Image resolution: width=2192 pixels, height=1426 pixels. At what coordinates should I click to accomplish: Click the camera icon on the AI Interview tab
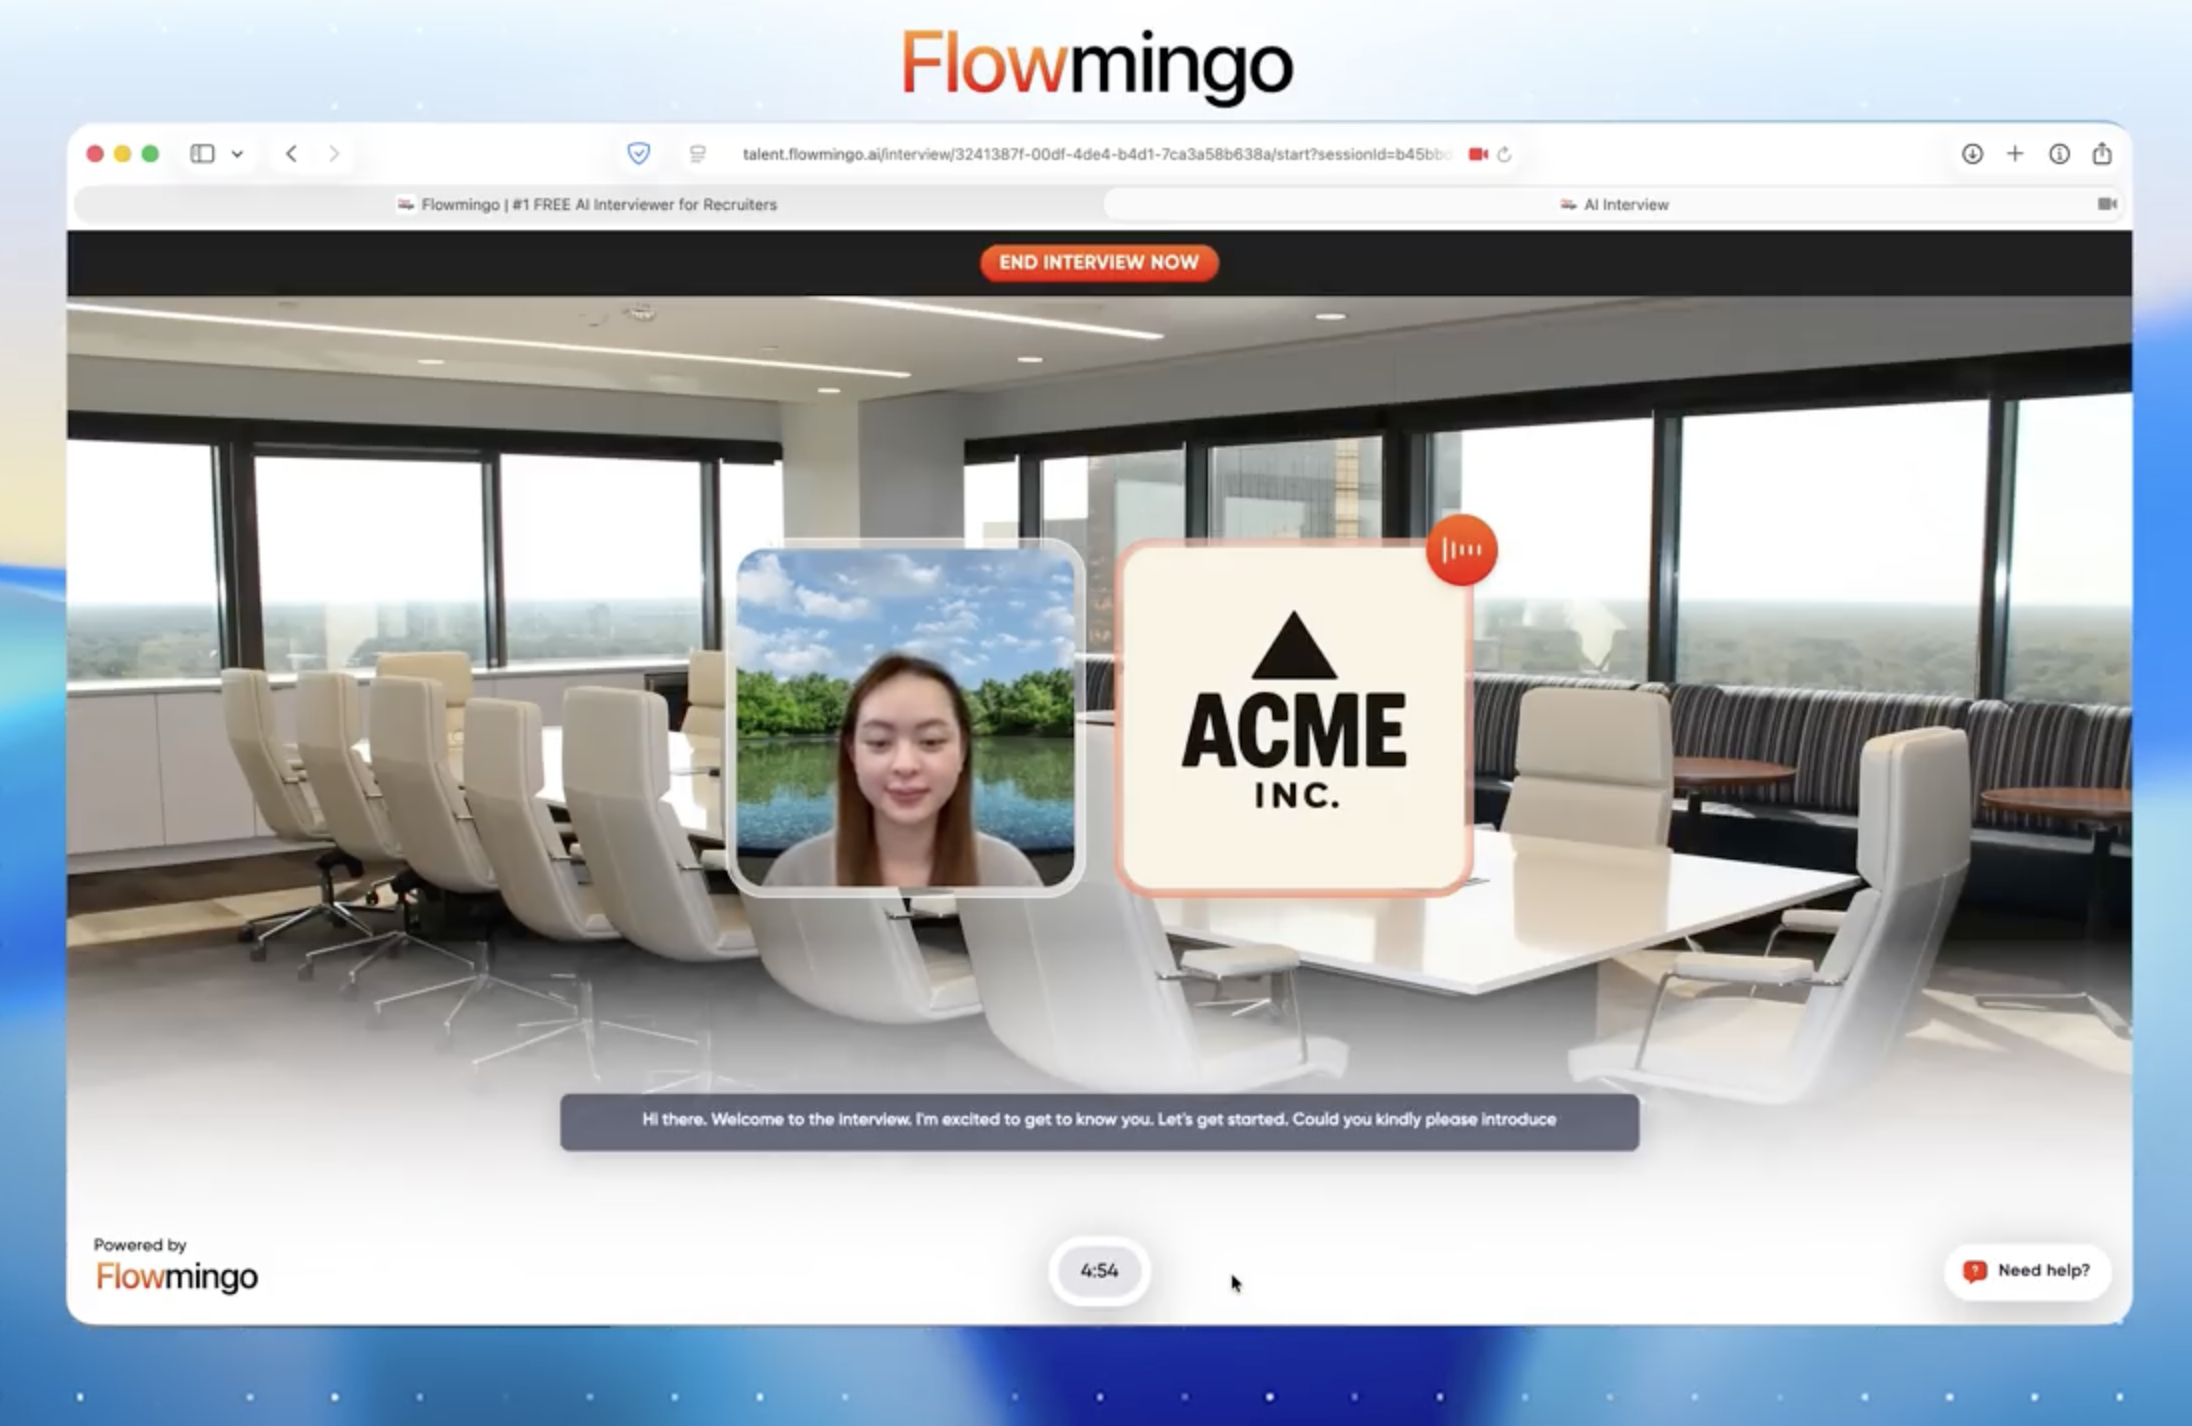(x=2107, y=204)
